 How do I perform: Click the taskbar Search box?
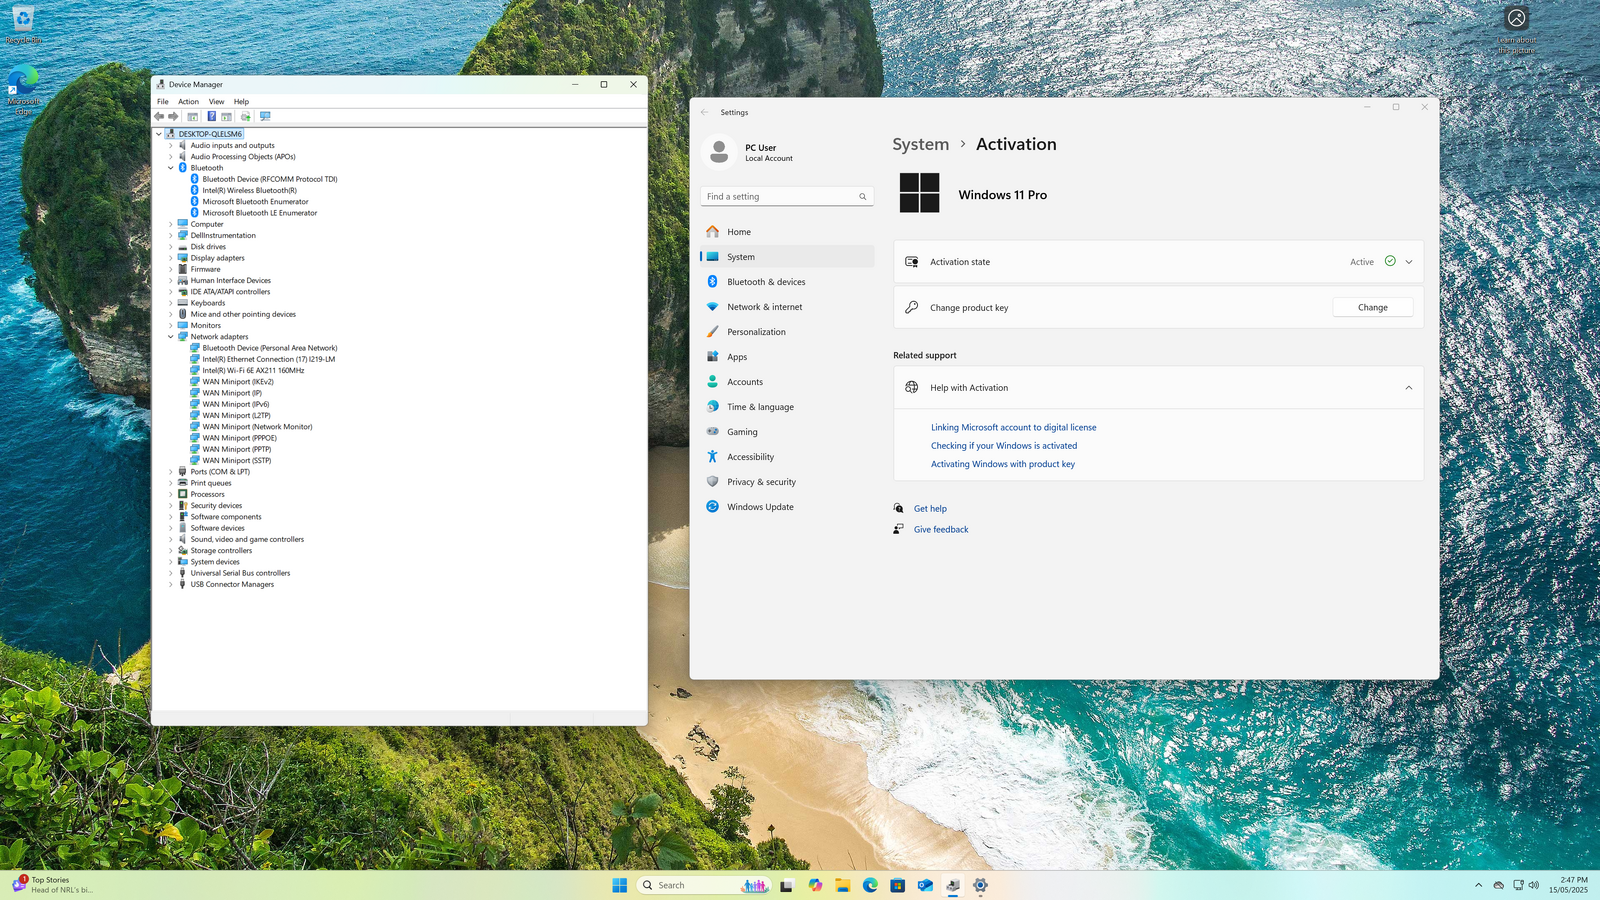click(x=705, y=885)
